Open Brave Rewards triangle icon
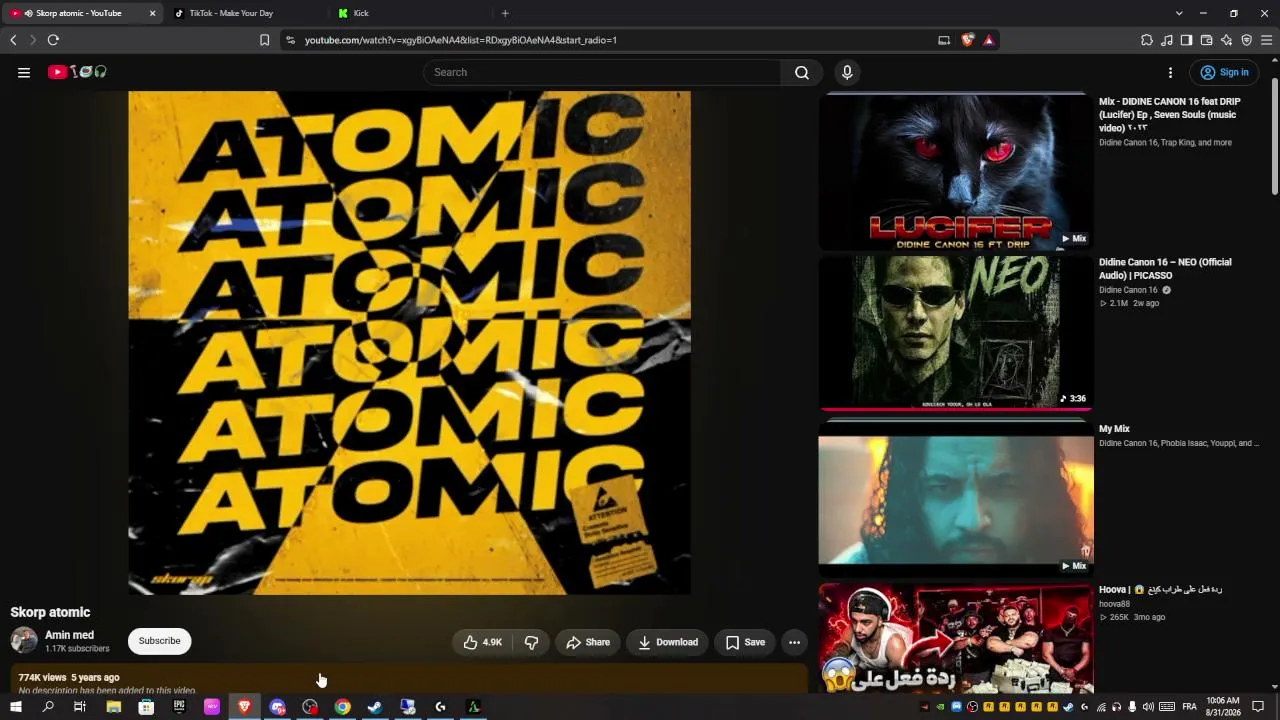The width and height of the screenshot is (1280, 720). (x=988, y=40)
